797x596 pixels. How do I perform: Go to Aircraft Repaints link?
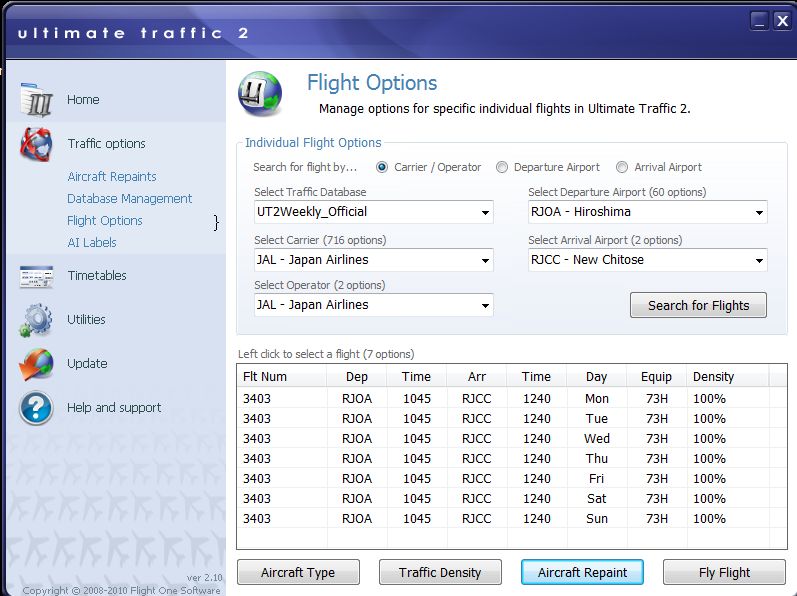112,177
